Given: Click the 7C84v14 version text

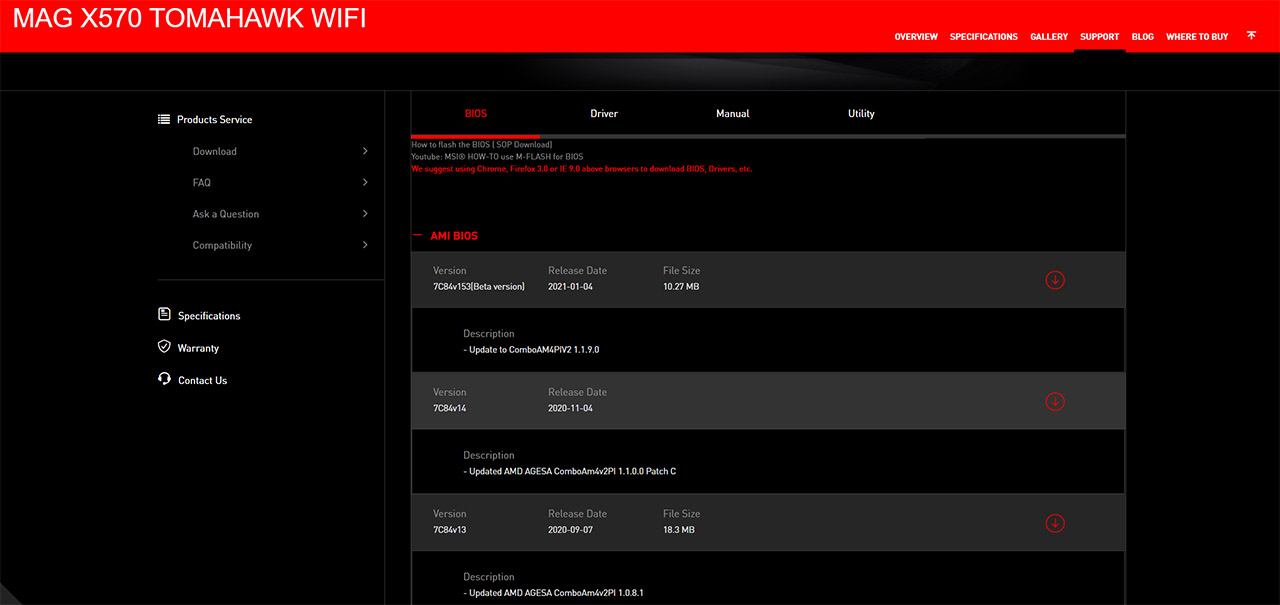Looking at the screenshot, I should point(450,408).
